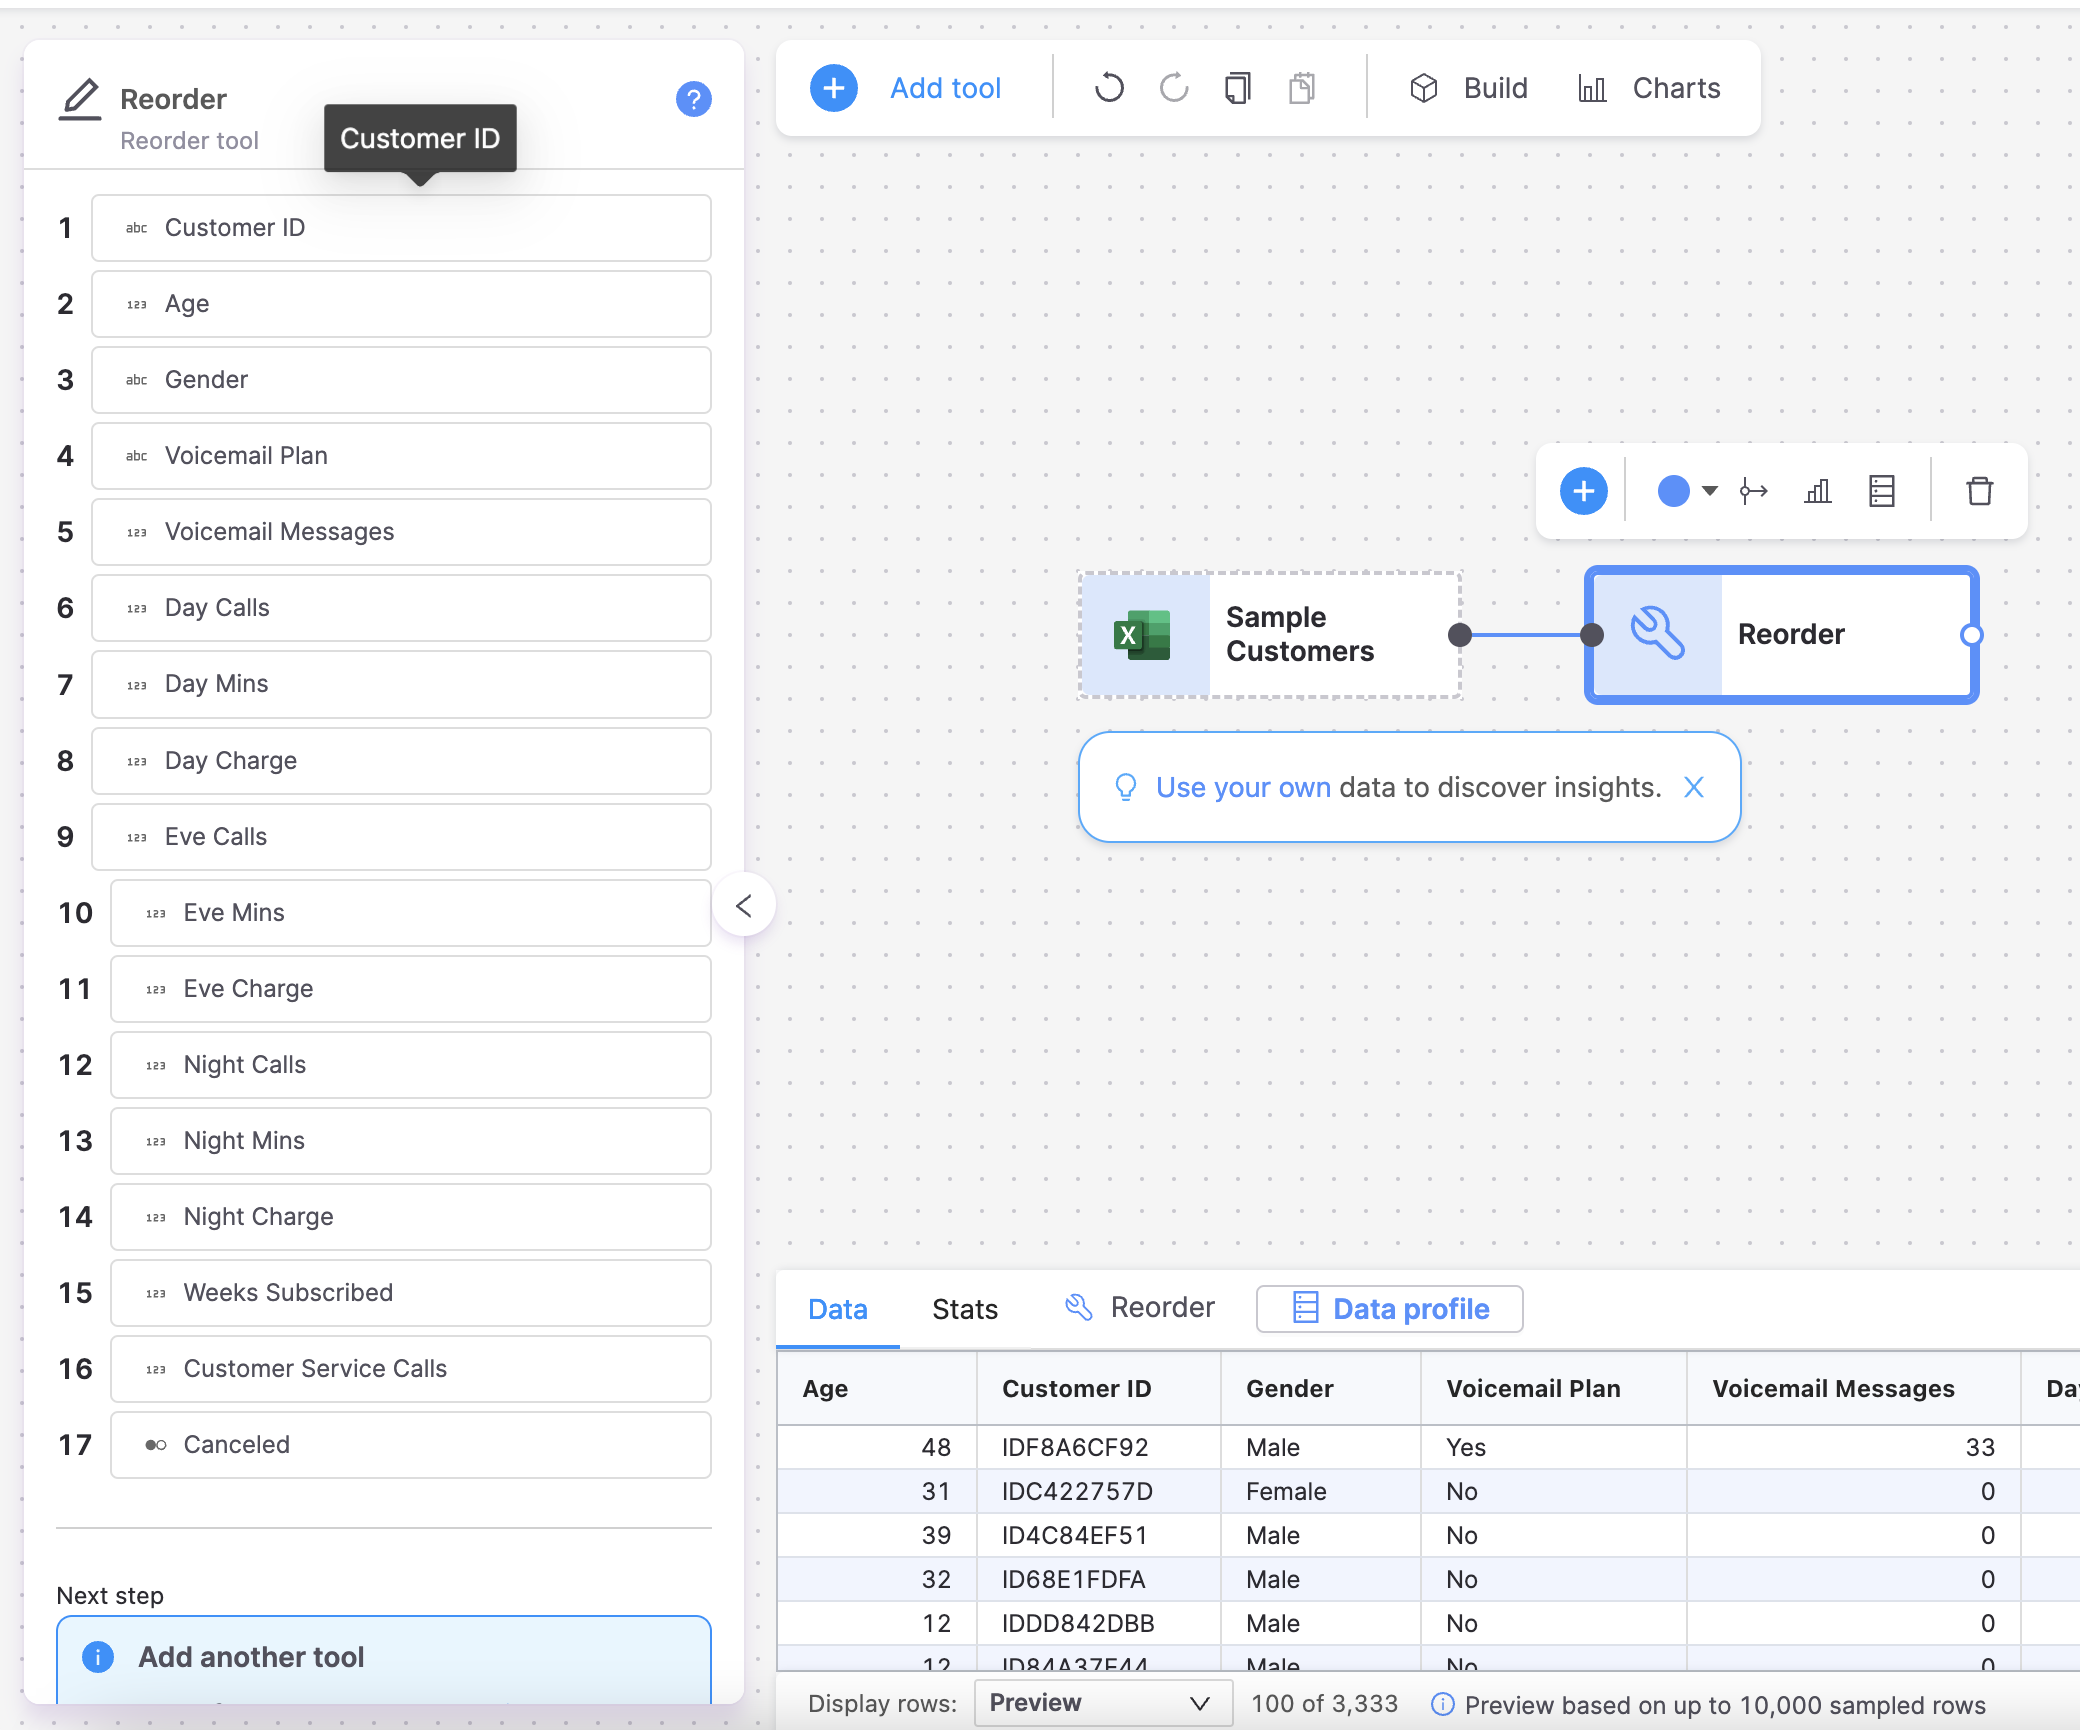
Task: Click the Customer ID table column header
Action: tap(1098, 1389)
